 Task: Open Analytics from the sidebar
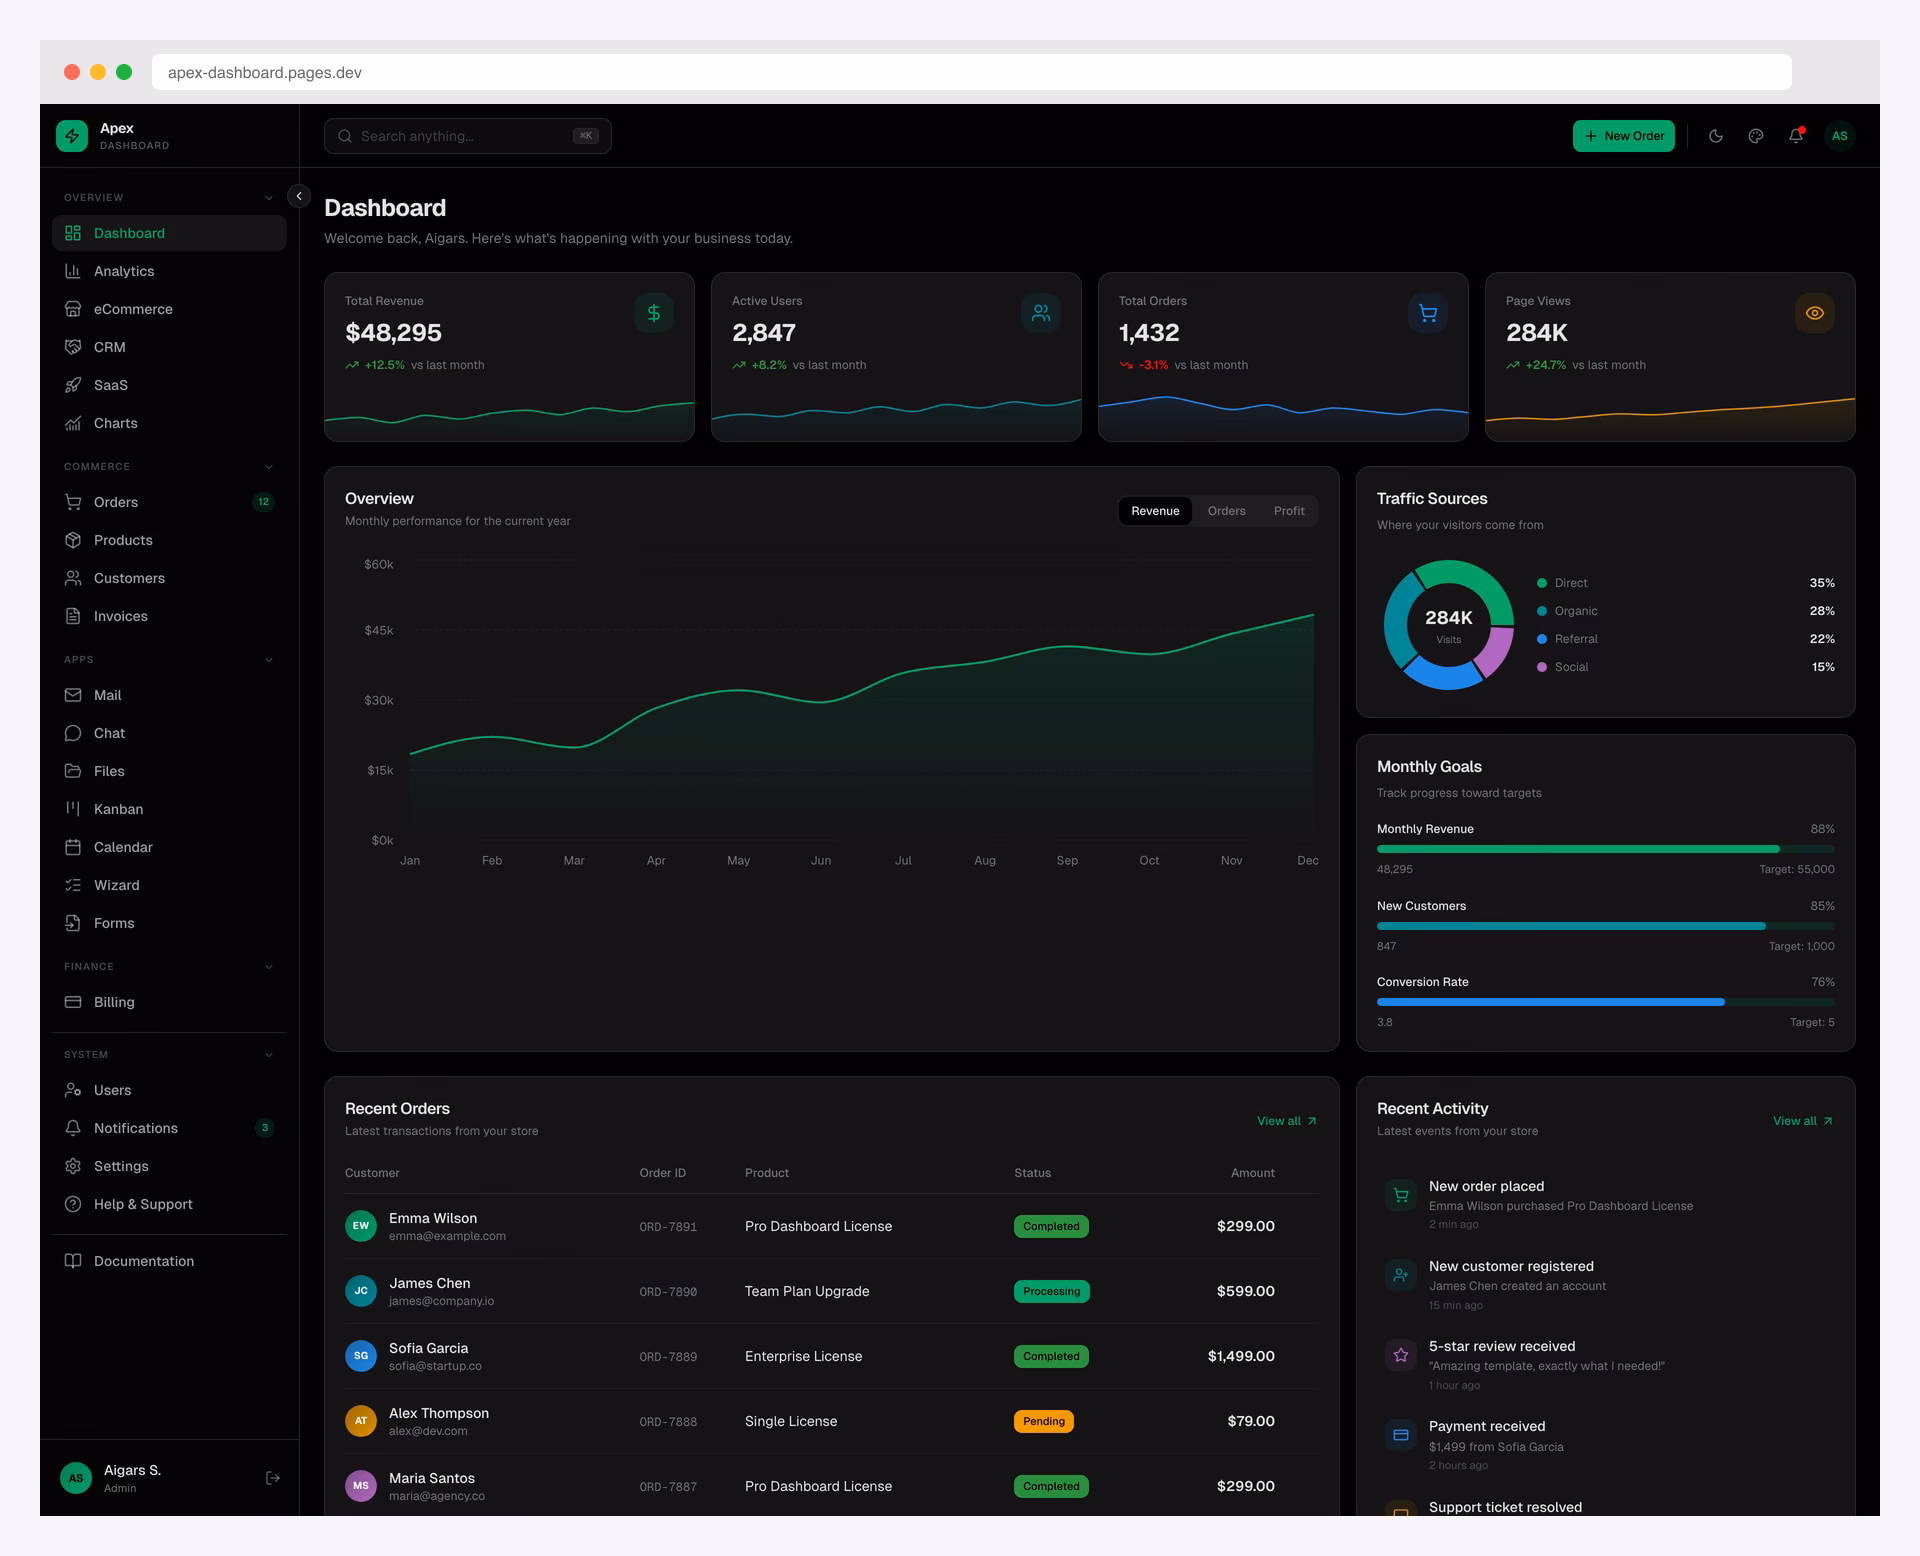click(169, 271)
